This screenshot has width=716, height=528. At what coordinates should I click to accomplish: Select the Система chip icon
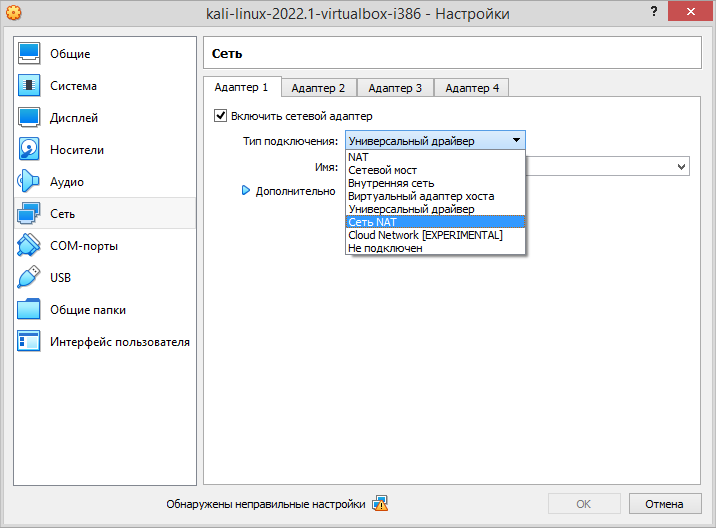[x=29, y=85]
